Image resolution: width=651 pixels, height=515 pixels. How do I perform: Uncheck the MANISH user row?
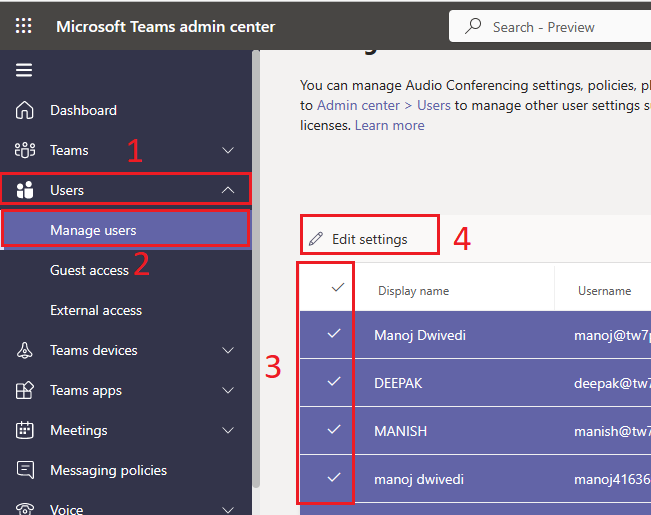click(x=335, y=430)
